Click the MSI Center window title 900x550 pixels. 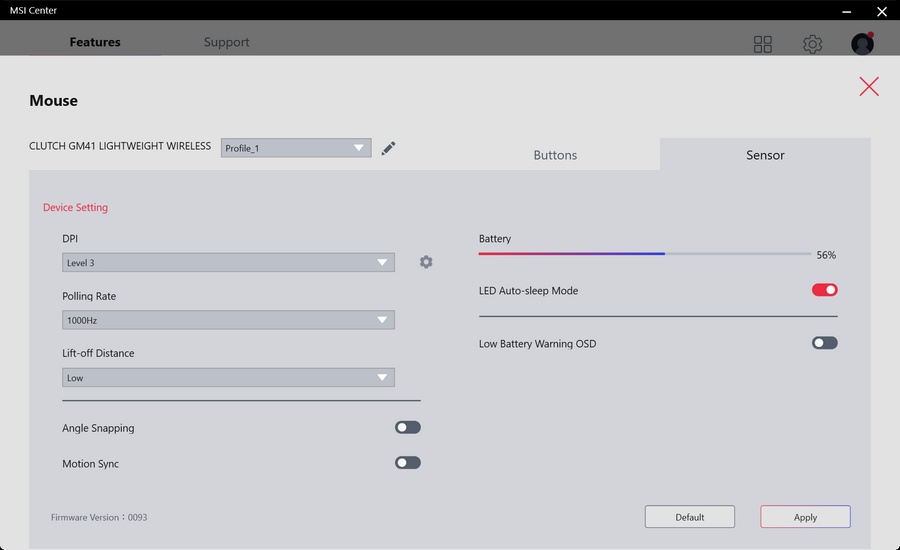pyautogui.click(x=33, y=10)
